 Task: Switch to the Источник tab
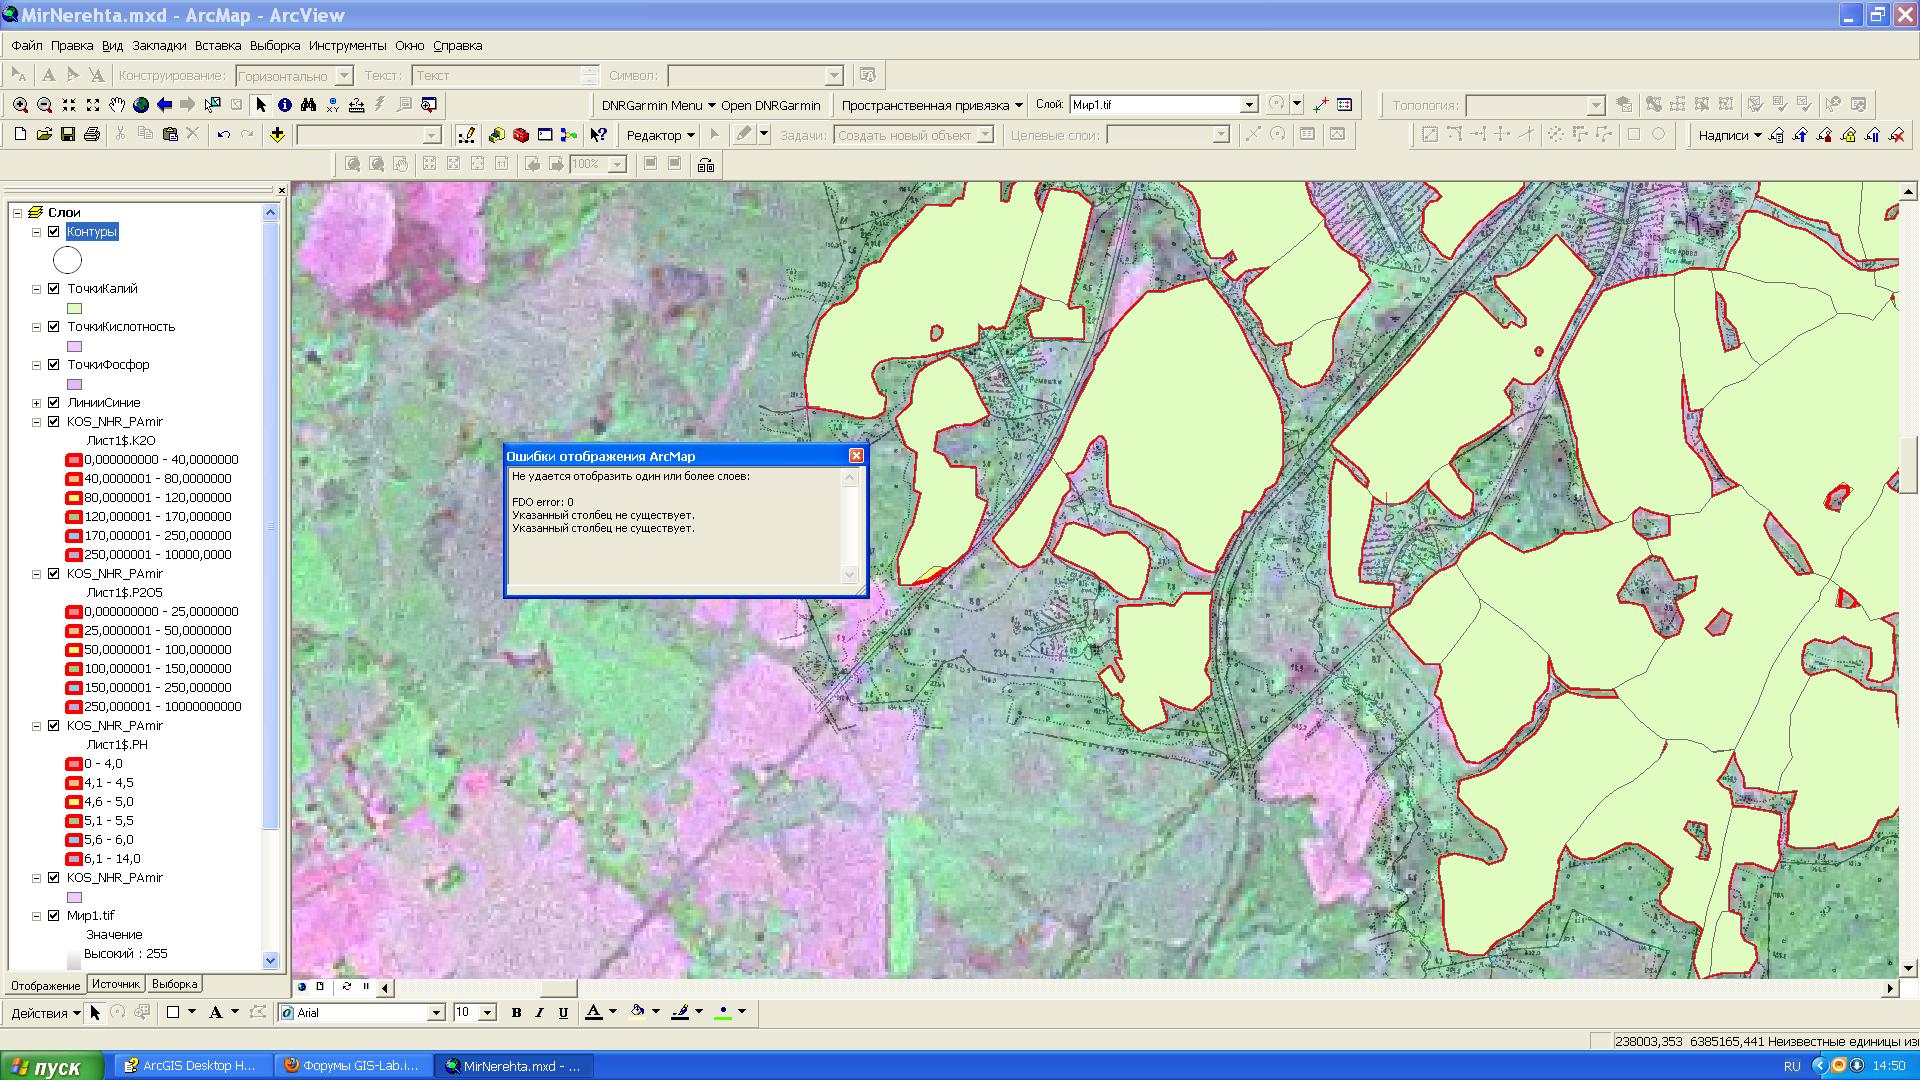116,985
